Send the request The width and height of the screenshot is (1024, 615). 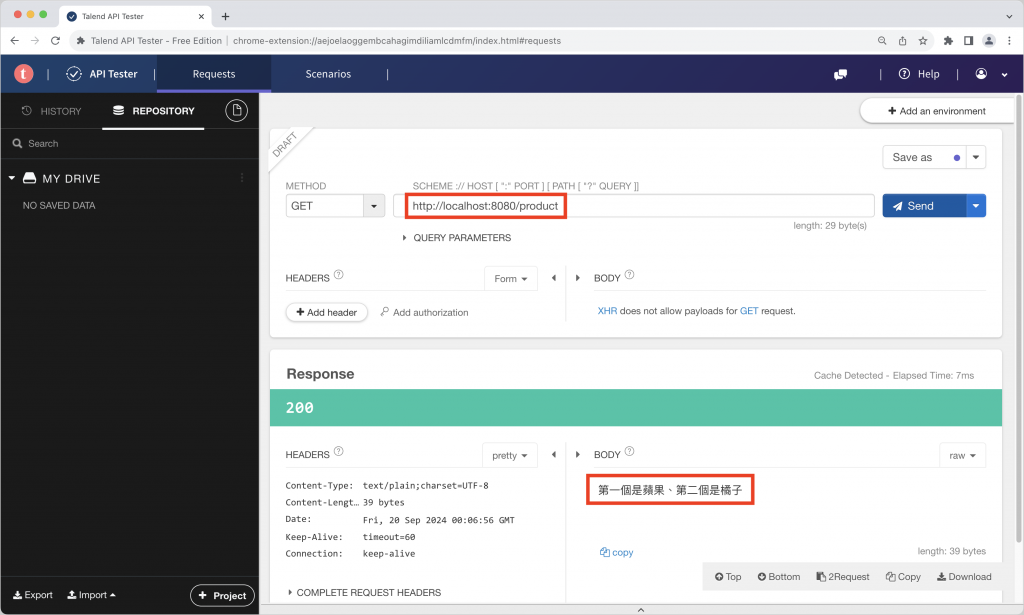pyautogui.click(x=923, y=206)
